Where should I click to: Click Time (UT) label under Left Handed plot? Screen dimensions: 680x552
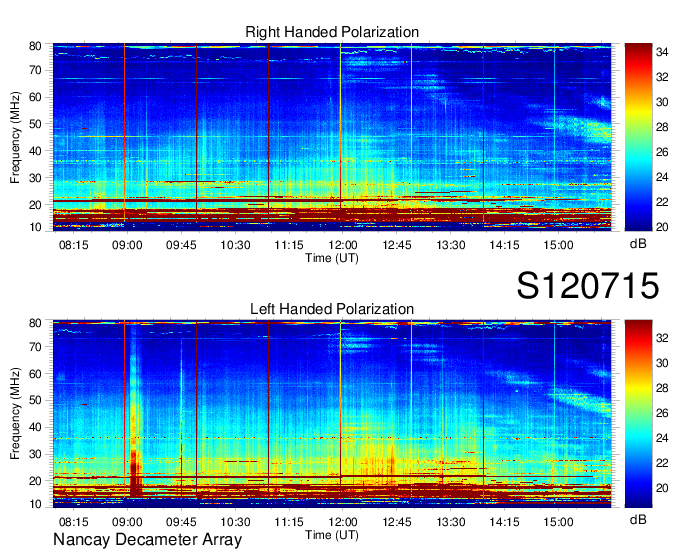click(x=332, y=535)
